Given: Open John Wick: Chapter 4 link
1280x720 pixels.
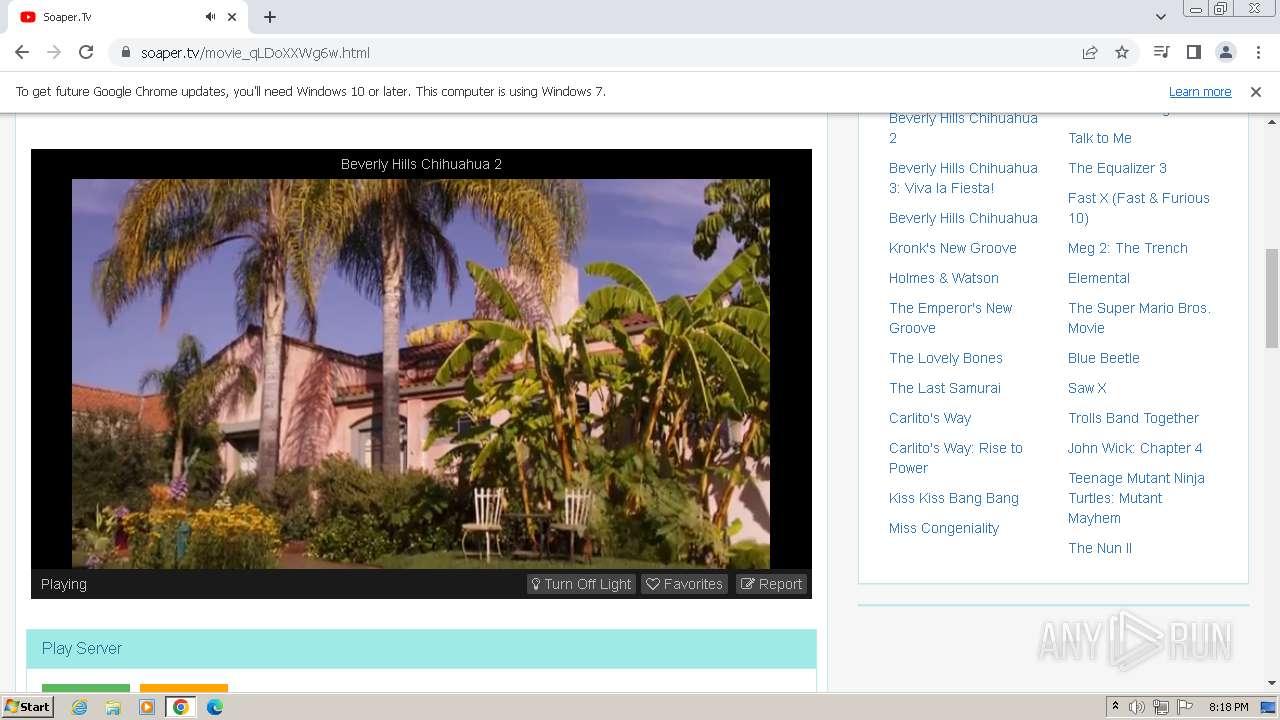Looking at the screenshot, I should (1135, 448).
